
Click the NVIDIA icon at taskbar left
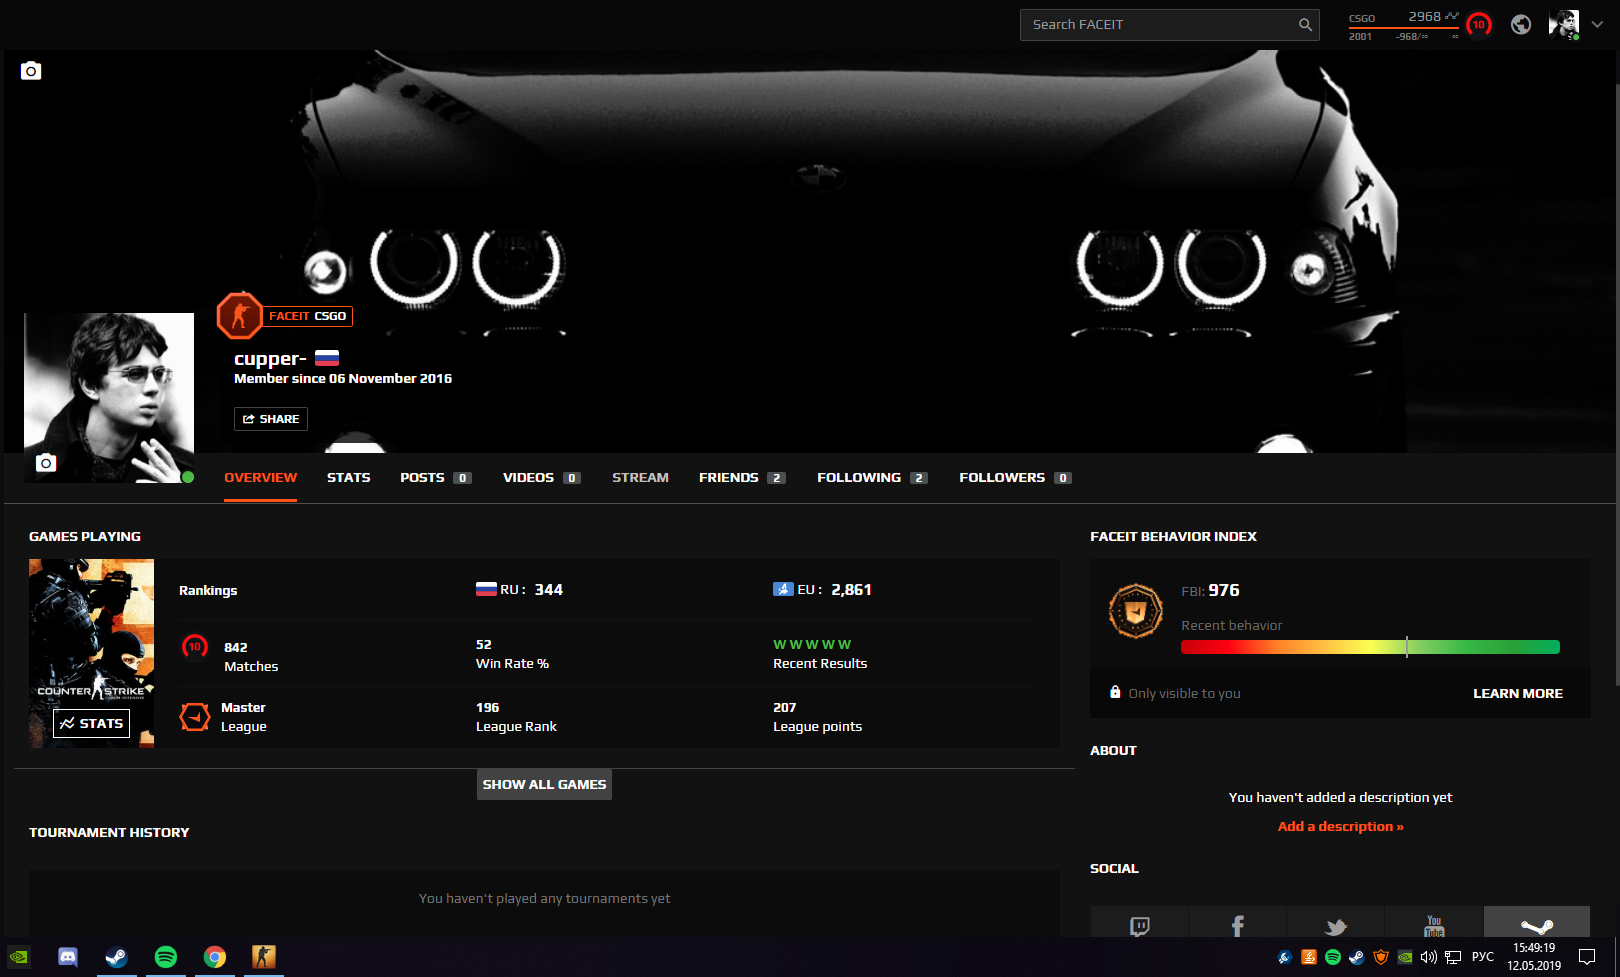click(x=19, y=957)
